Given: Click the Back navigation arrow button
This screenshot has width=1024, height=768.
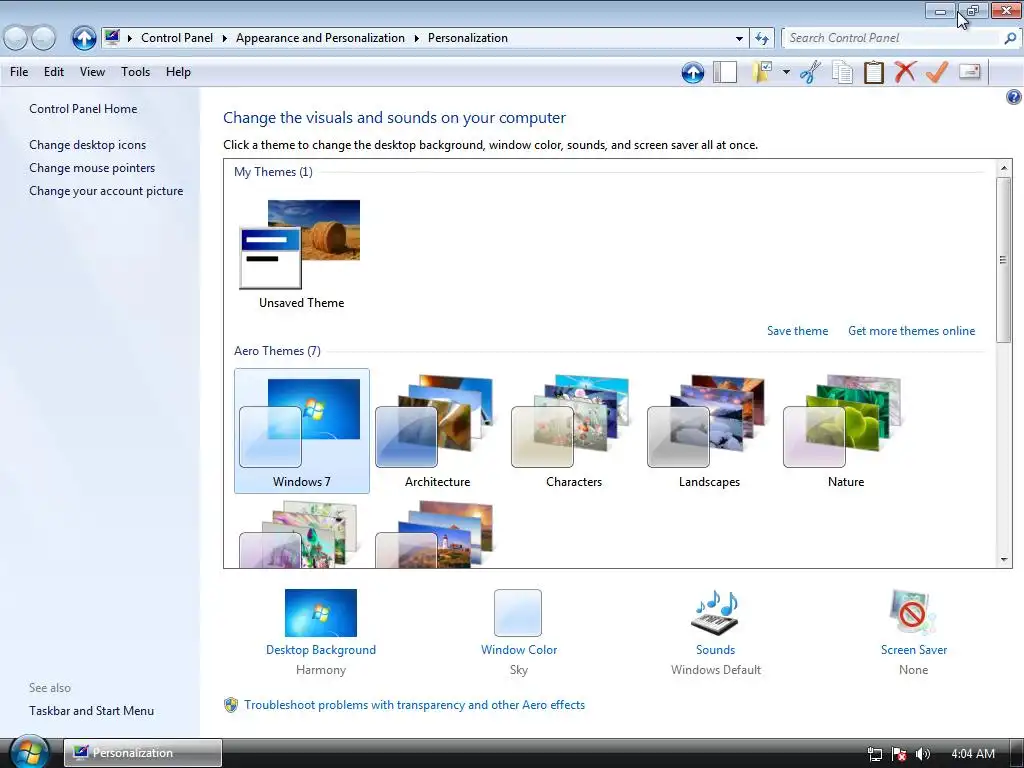Looking at the screenshot, I should [16, 39].
